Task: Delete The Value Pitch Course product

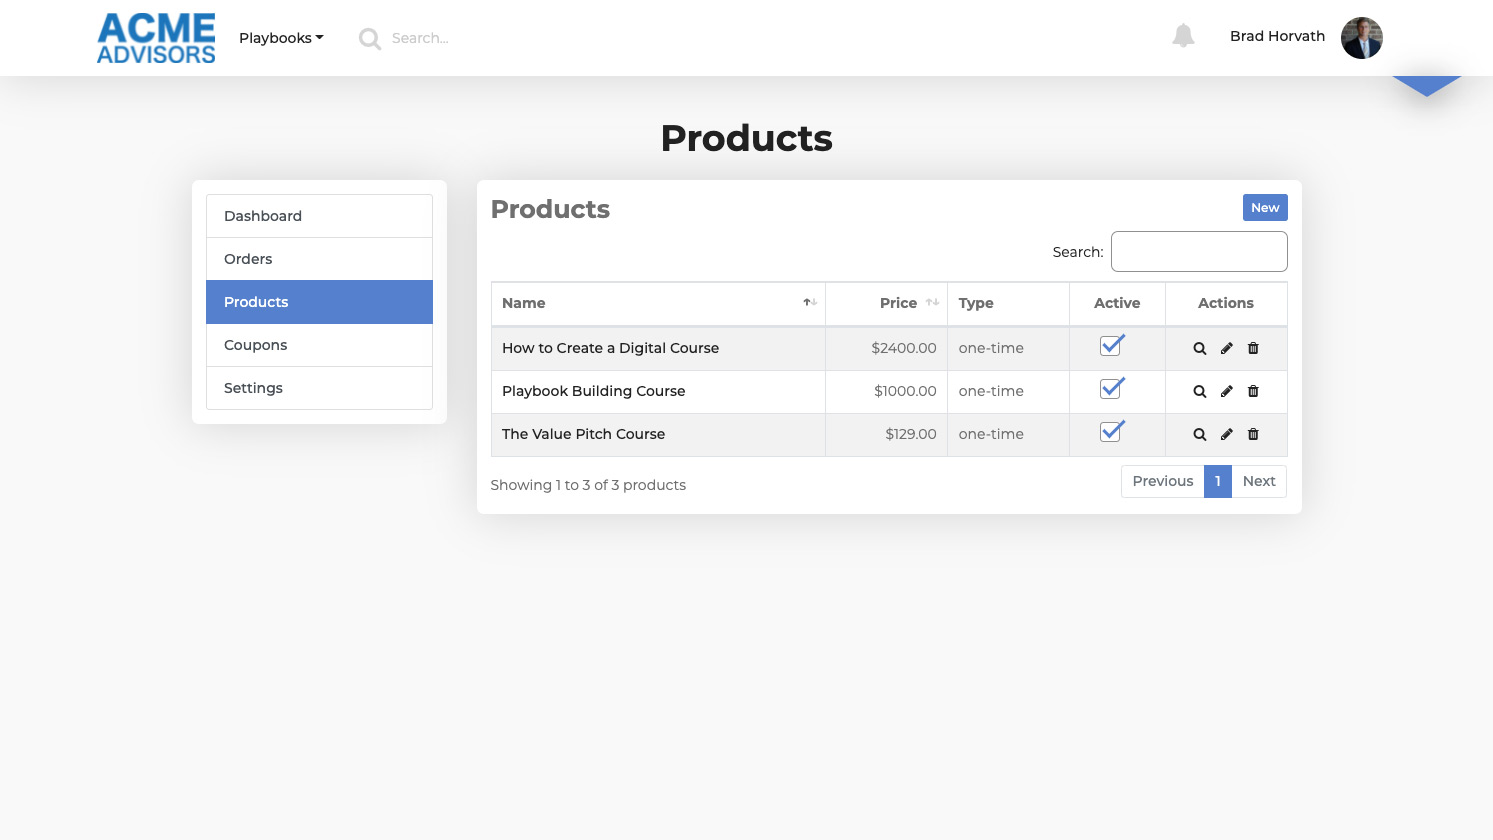Action: coord(1253,435)
